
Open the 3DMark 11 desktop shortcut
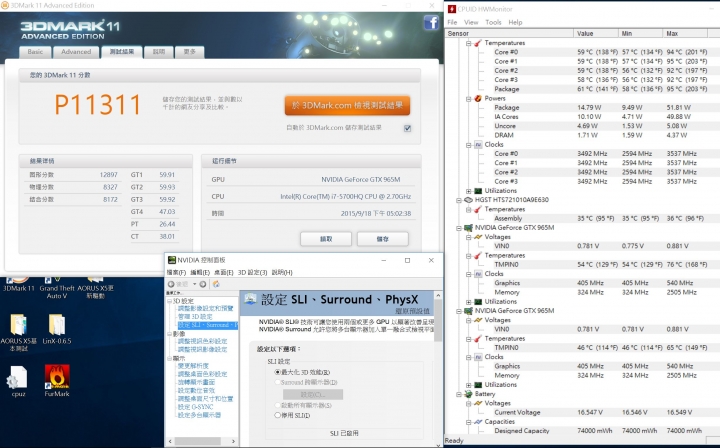point(18,284)
